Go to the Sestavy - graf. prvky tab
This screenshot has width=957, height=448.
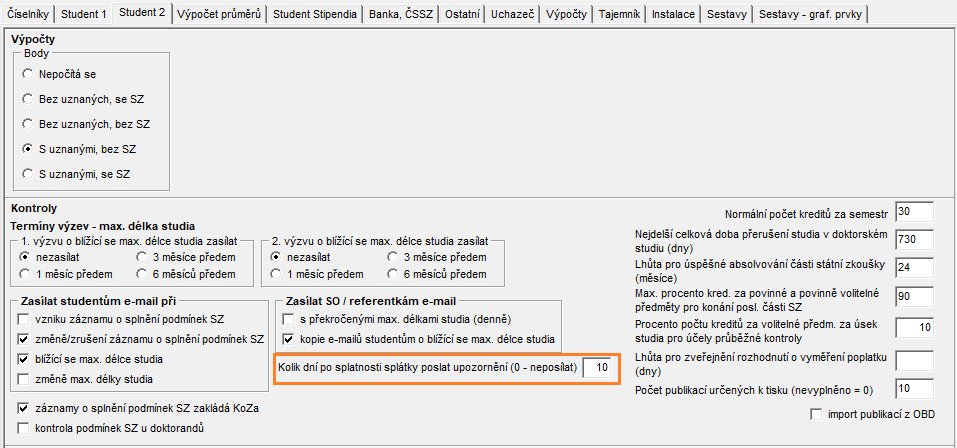click(812, 15)
